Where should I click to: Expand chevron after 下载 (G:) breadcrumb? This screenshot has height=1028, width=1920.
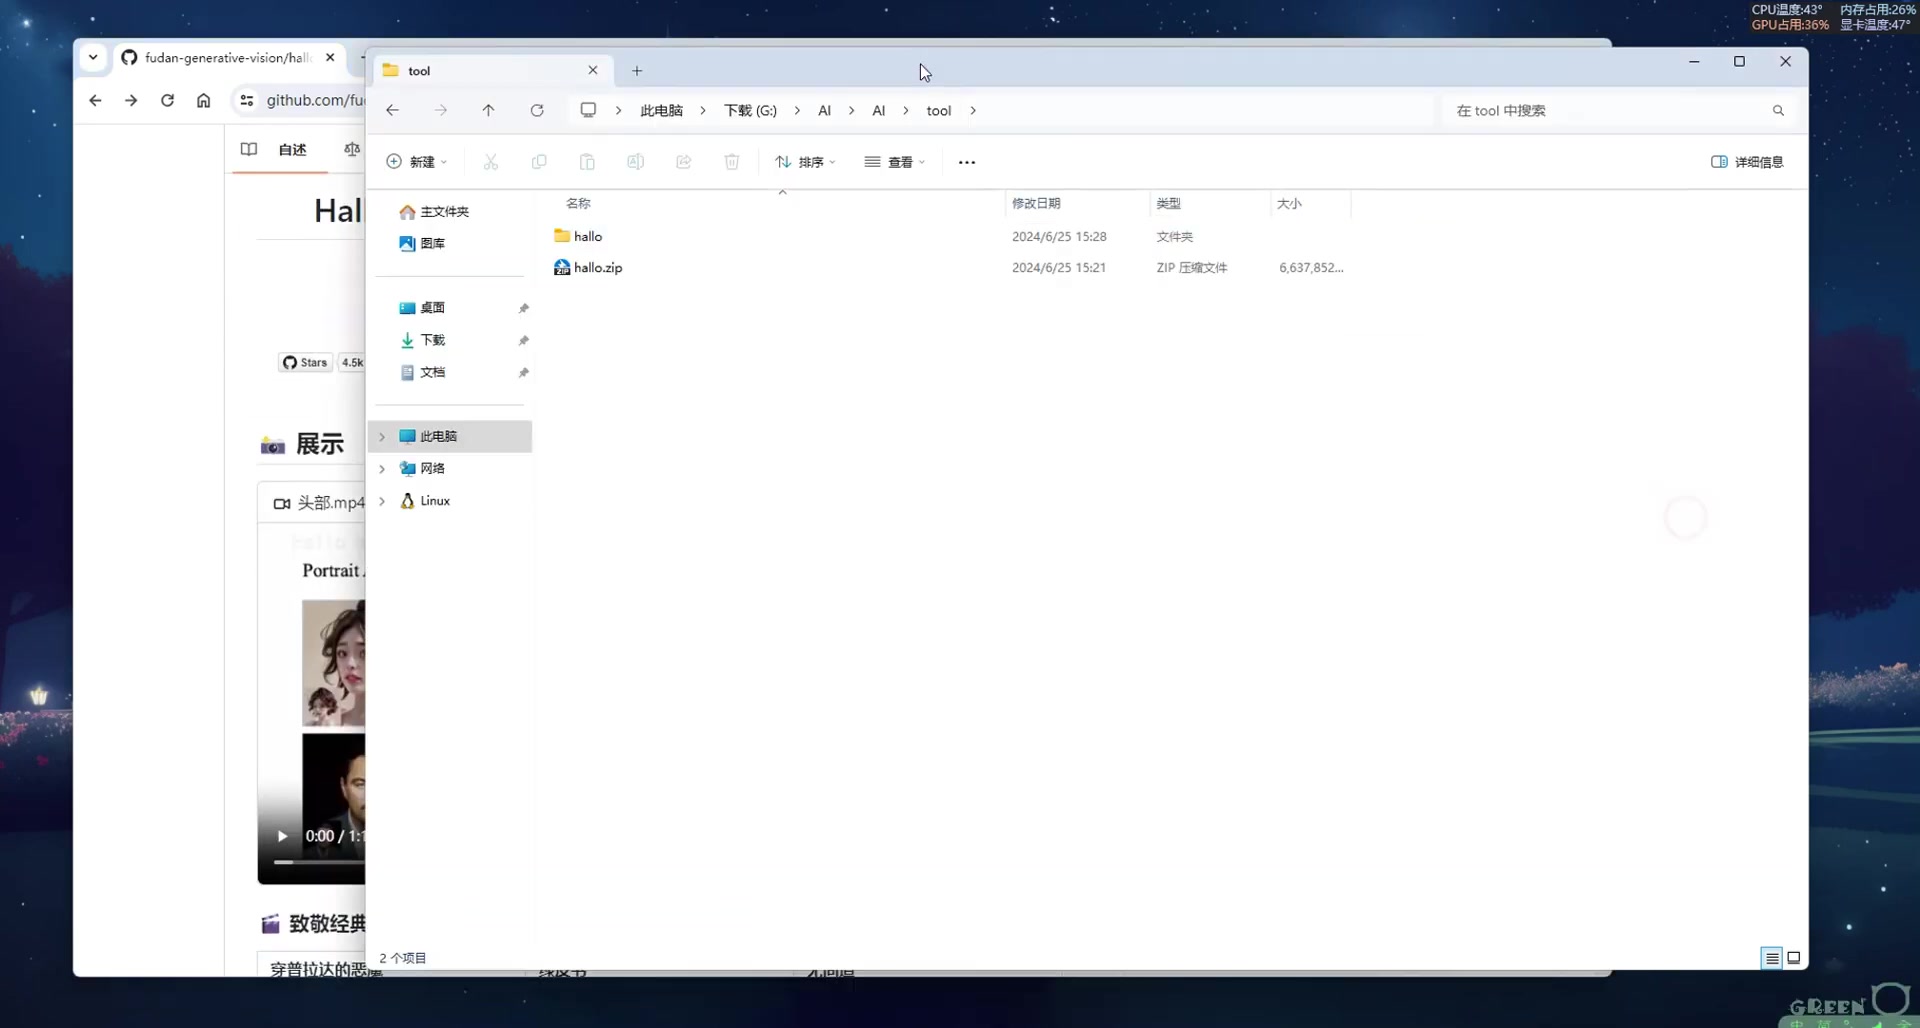(797, 111)
